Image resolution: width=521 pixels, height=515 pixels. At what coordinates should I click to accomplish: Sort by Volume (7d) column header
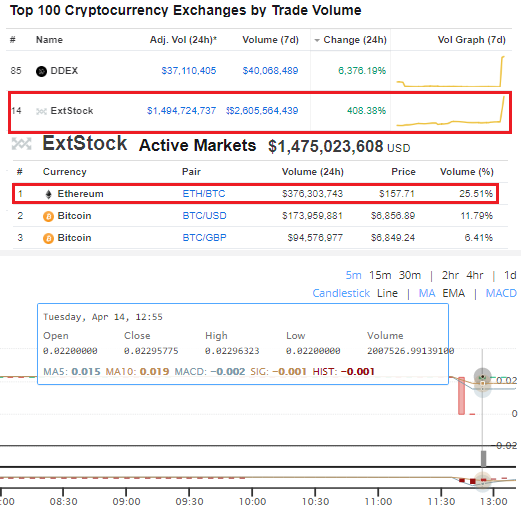pos(270,40)
